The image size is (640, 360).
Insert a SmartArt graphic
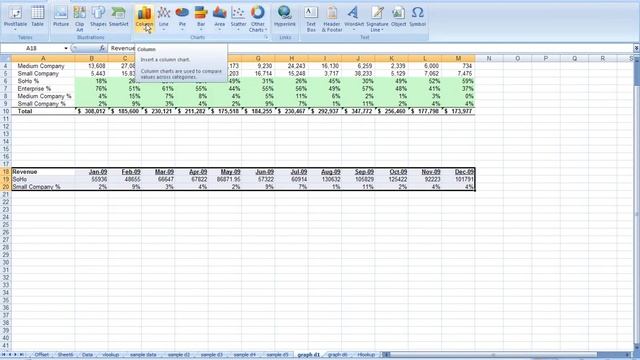(118, 18)
